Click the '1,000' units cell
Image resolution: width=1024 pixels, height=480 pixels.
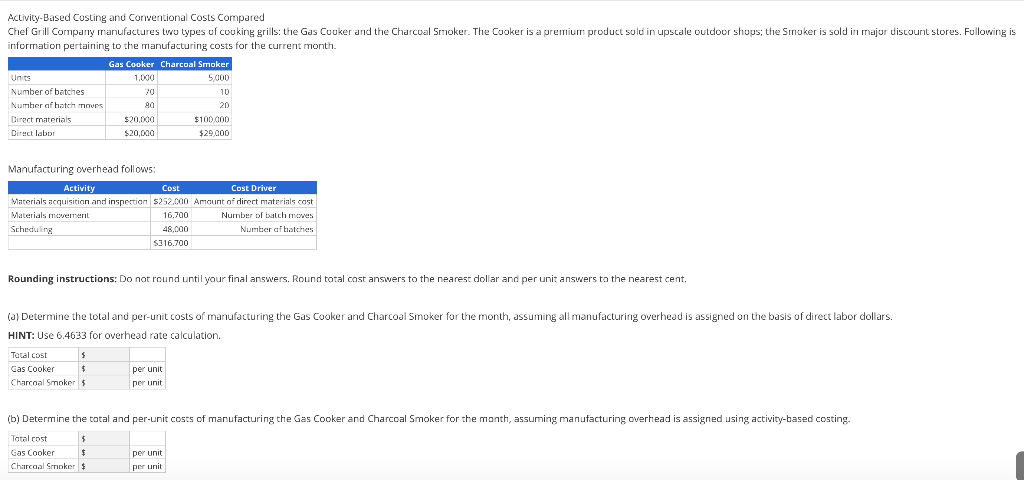coord(131,77)
